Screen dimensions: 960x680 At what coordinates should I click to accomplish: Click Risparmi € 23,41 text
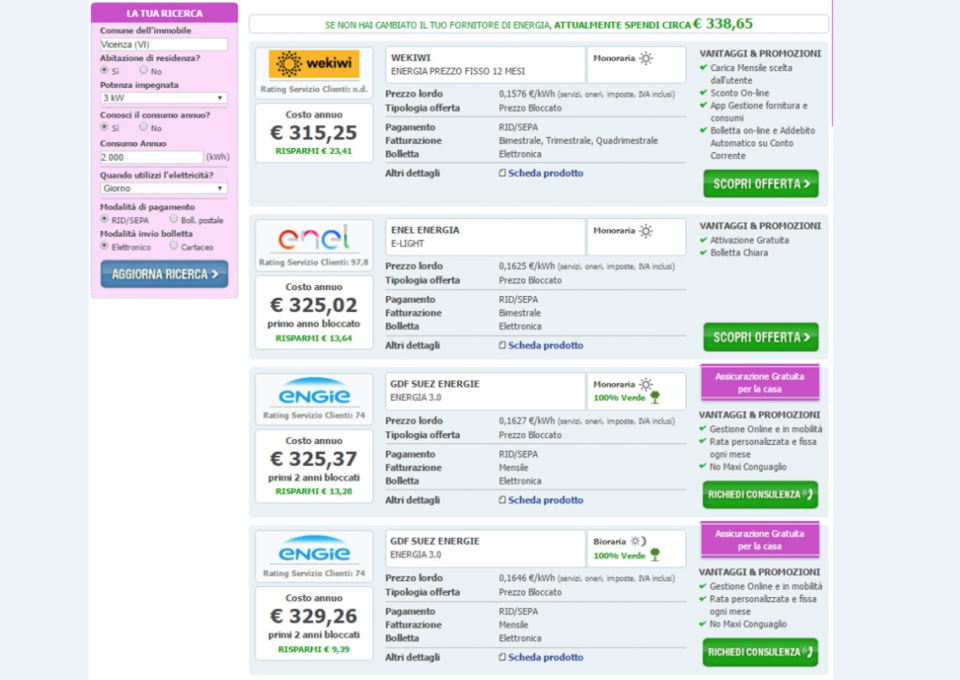tap(313, 151)
